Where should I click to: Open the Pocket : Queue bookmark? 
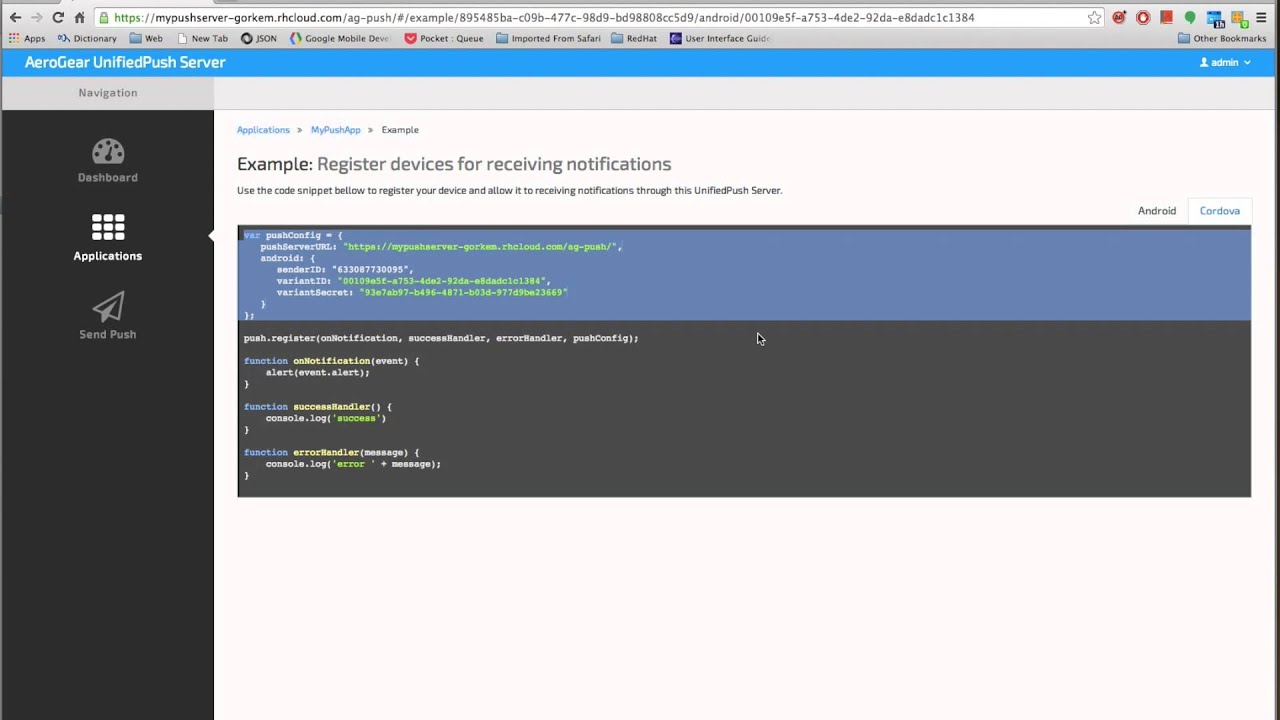[x=444, y=38]
